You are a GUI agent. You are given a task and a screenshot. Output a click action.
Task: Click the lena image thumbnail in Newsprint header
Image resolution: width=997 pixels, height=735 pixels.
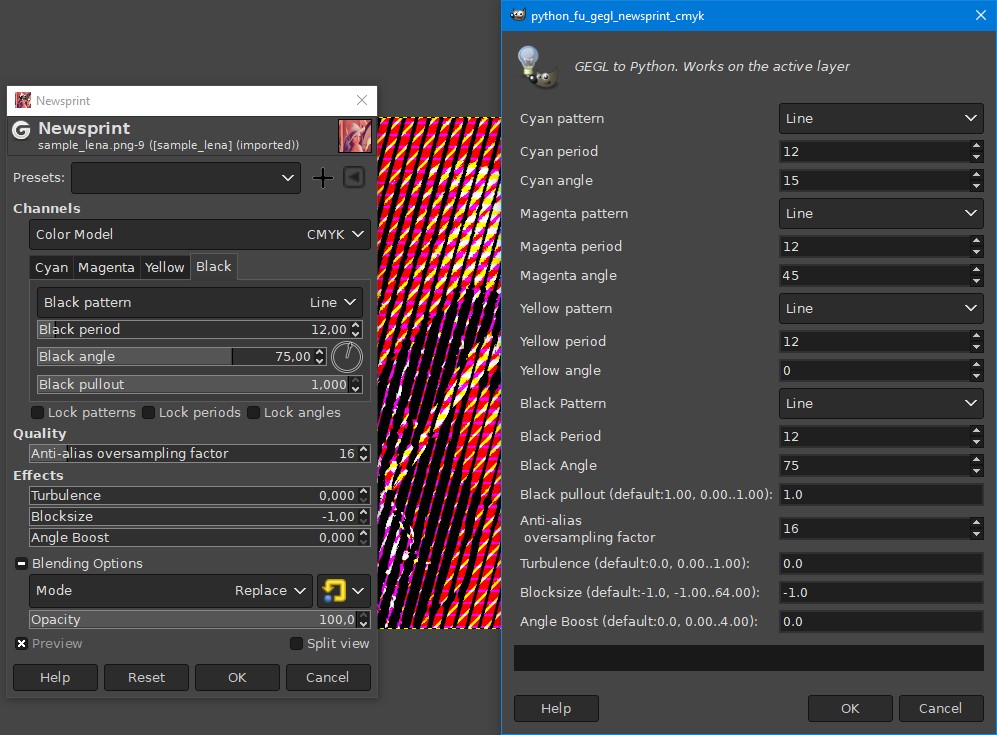[355, 135]
